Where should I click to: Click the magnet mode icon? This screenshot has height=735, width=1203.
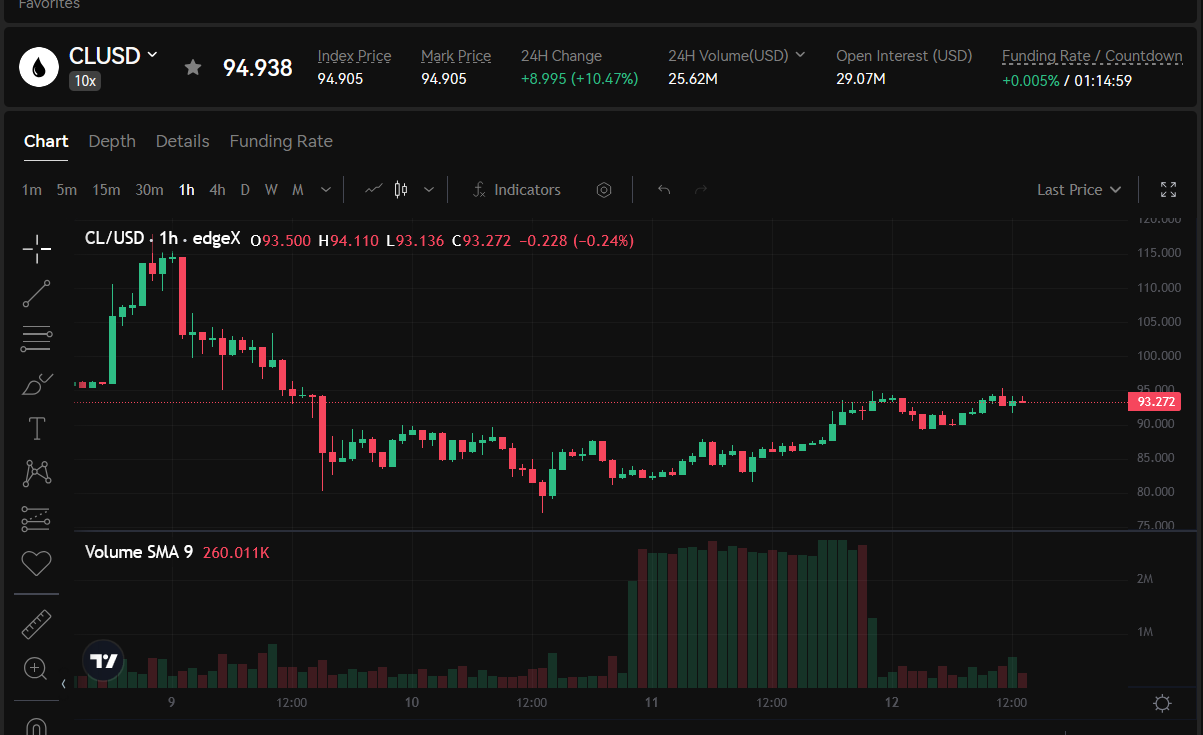coord(37,725)
